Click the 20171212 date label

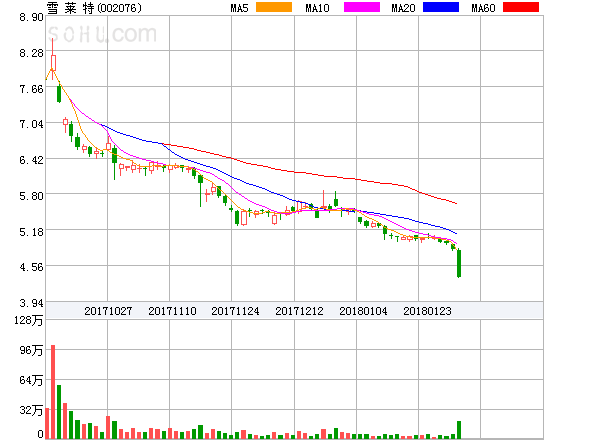coord(299,311)
